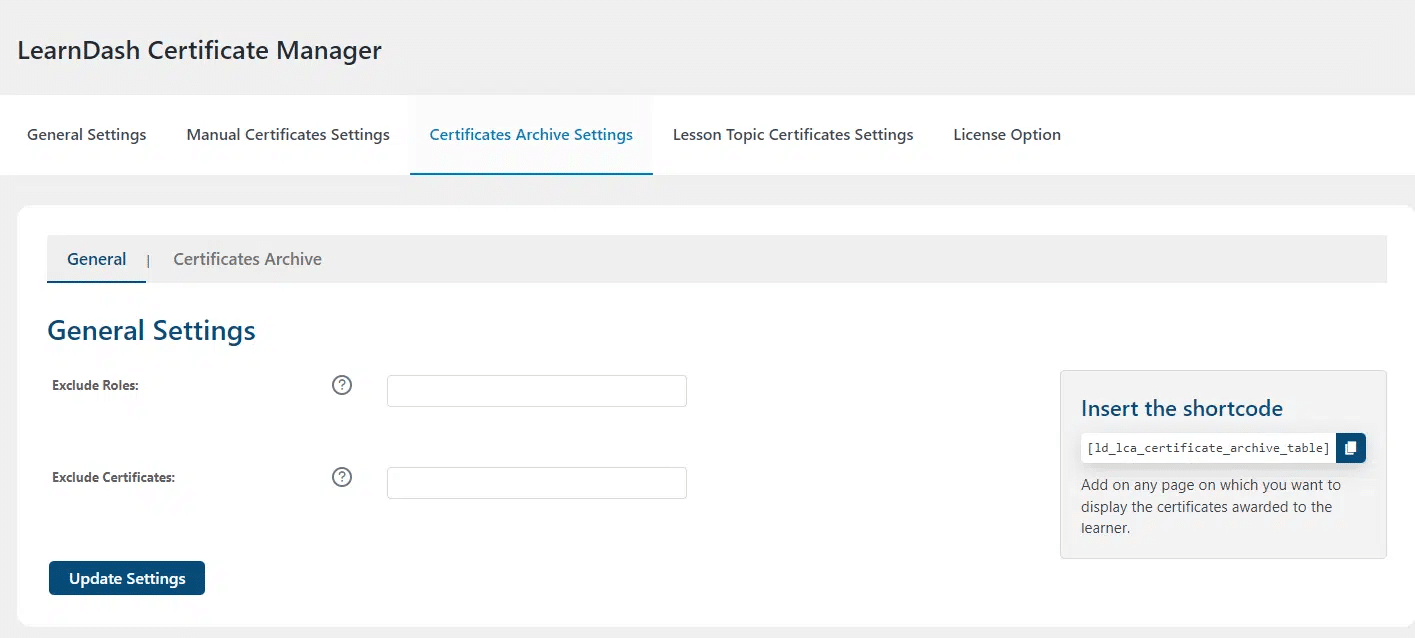Click the General Settings section heading
1415x638 pixels.
pos(152,330)
